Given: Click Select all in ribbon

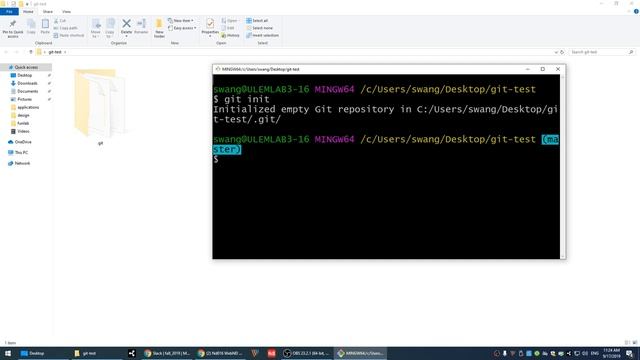Looking at the screenshot, I should click(x=257, y=20).
